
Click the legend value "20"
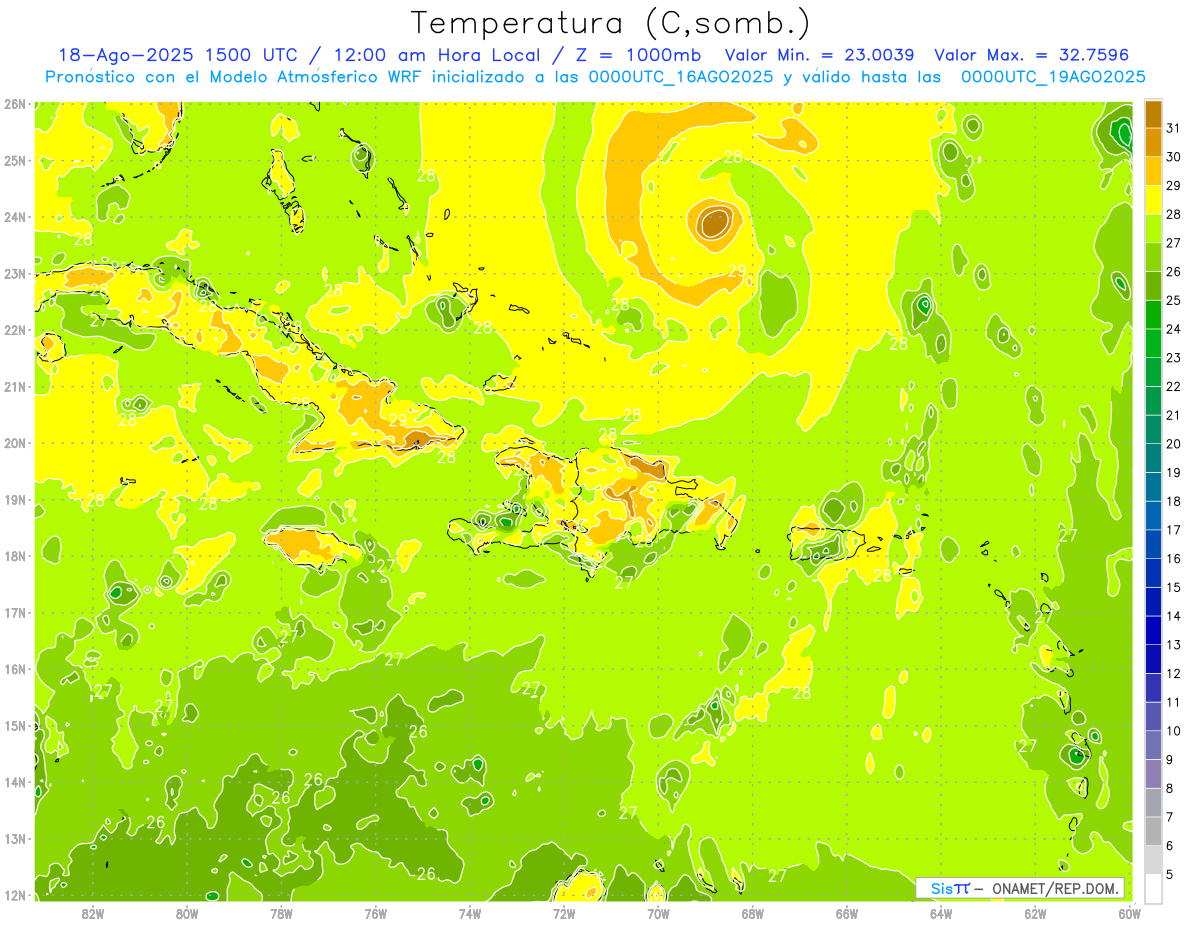[1174, 444]
